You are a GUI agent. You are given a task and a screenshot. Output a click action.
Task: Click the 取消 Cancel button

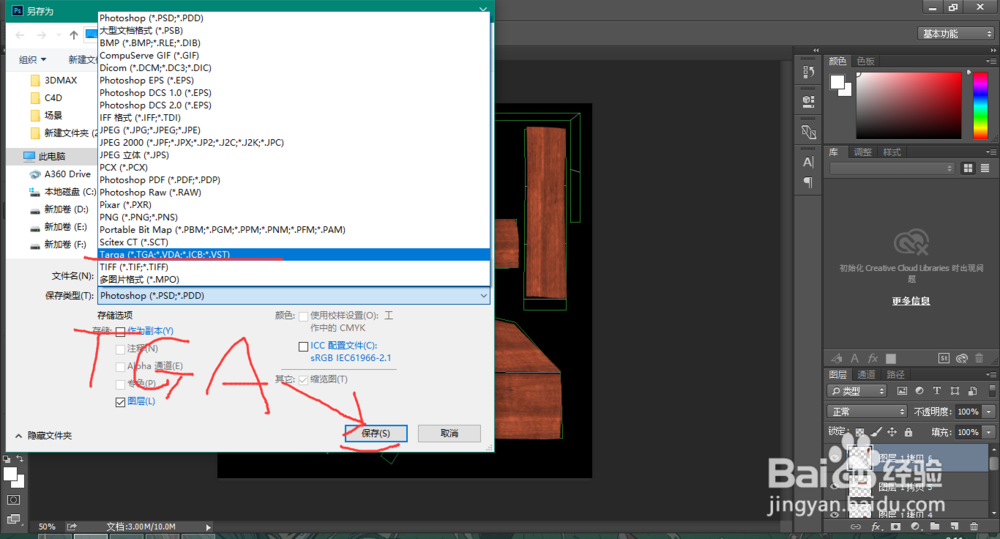(x=449, y=433)
